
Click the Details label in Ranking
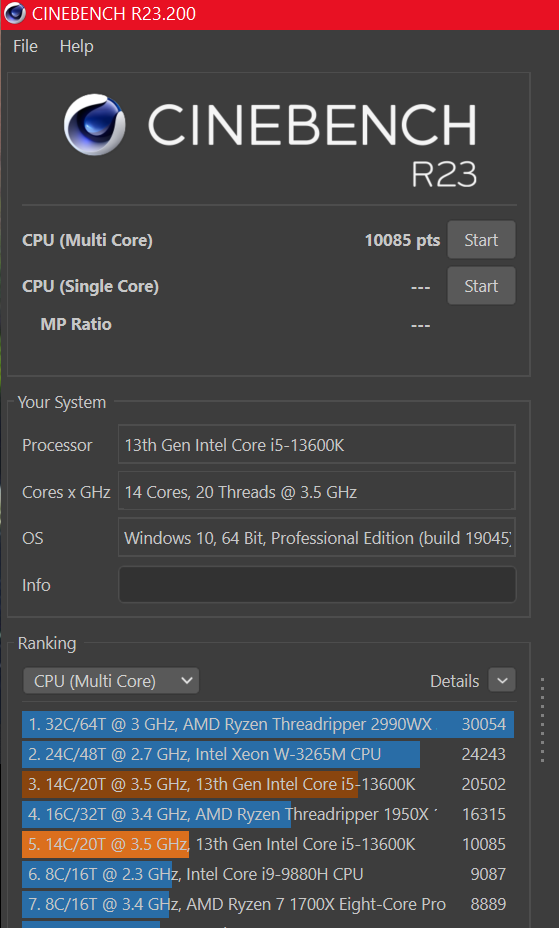click(454, 681)
